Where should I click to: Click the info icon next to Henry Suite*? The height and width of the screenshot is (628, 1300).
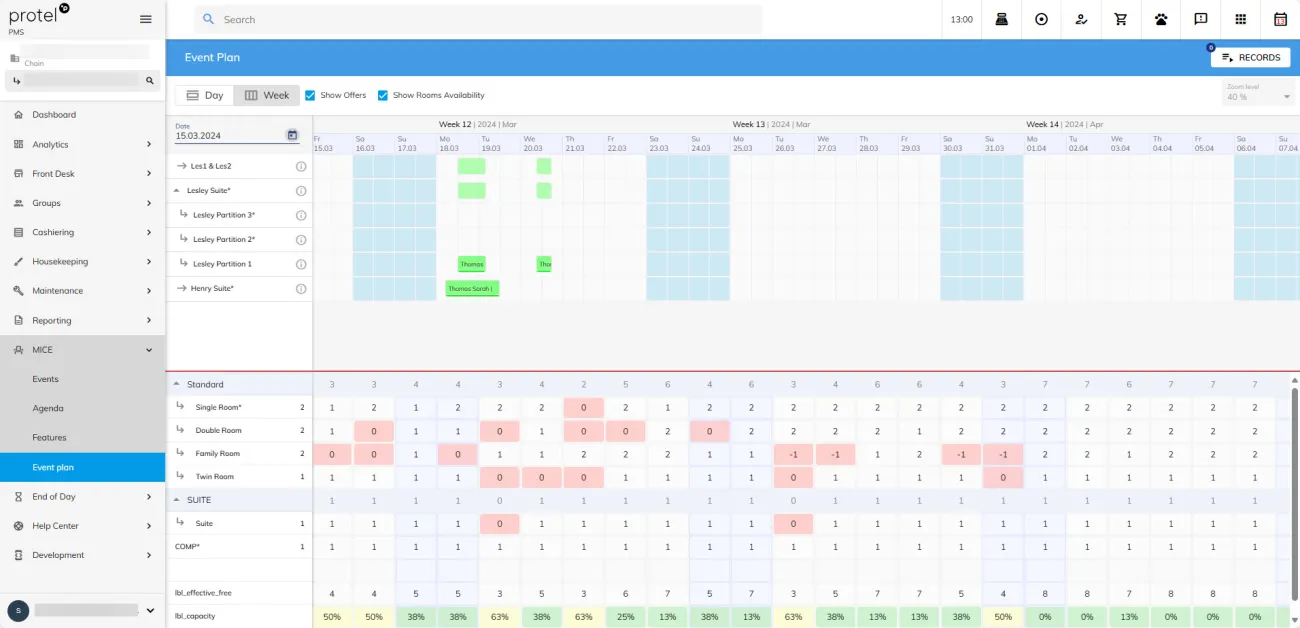pyautogui.click(x=300, y=288)
